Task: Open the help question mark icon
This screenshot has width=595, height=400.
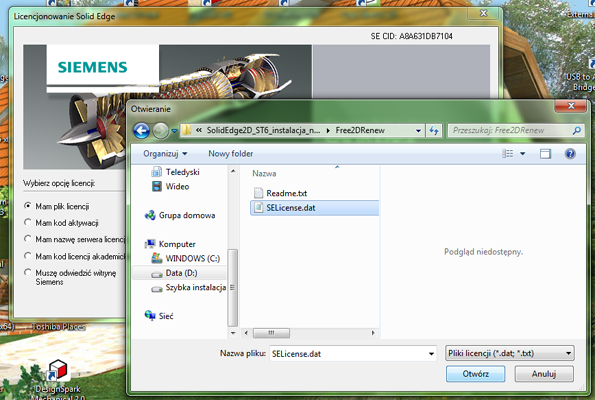Action: coord(570,154)
